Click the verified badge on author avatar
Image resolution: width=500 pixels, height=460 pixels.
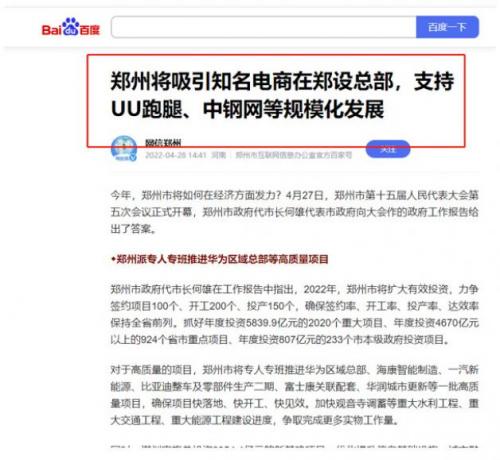click(x=133, y=158)
